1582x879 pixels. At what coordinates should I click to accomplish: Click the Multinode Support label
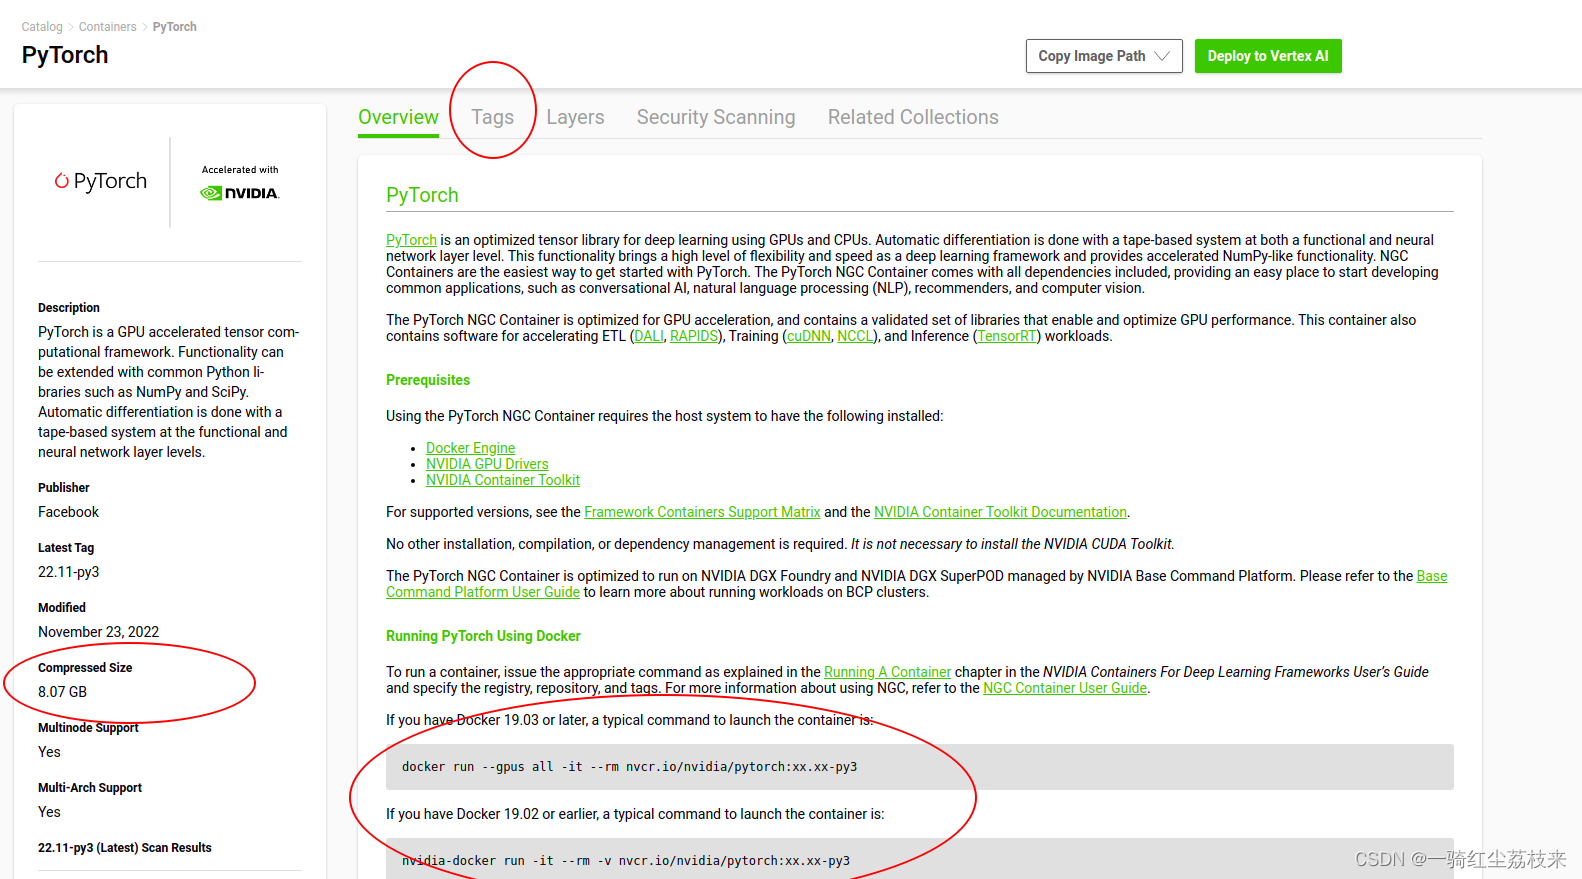click(x=88, y=728)
